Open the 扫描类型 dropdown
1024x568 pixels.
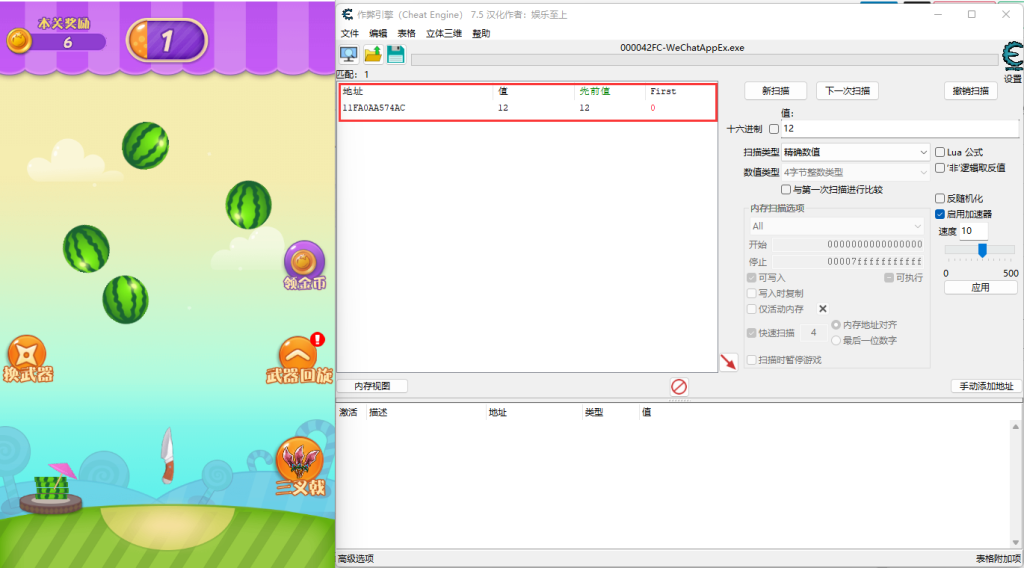pos(856,152)
